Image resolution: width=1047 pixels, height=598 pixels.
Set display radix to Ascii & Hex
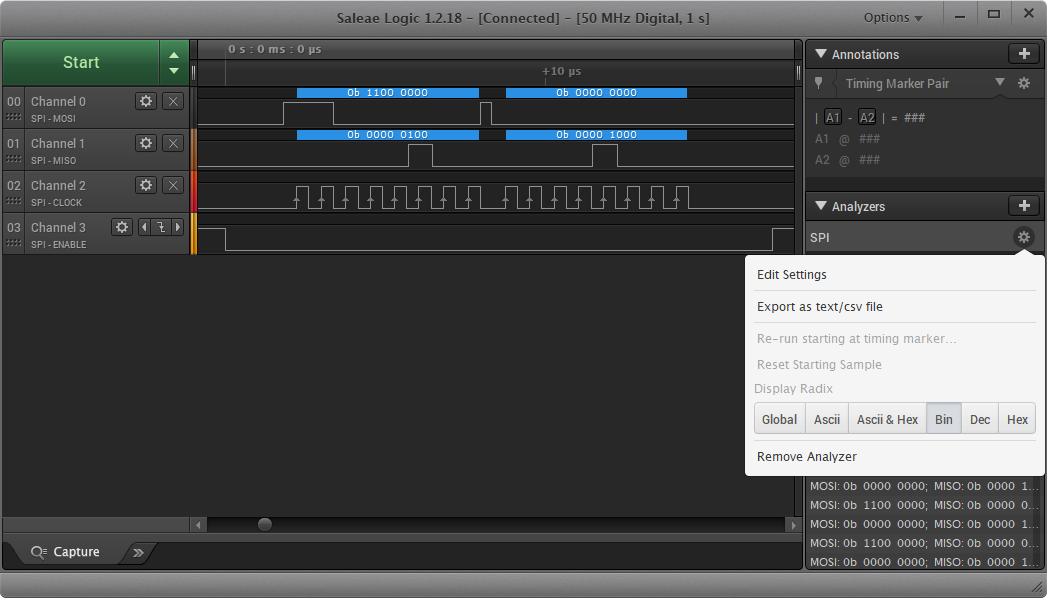[x=887, y=419]
